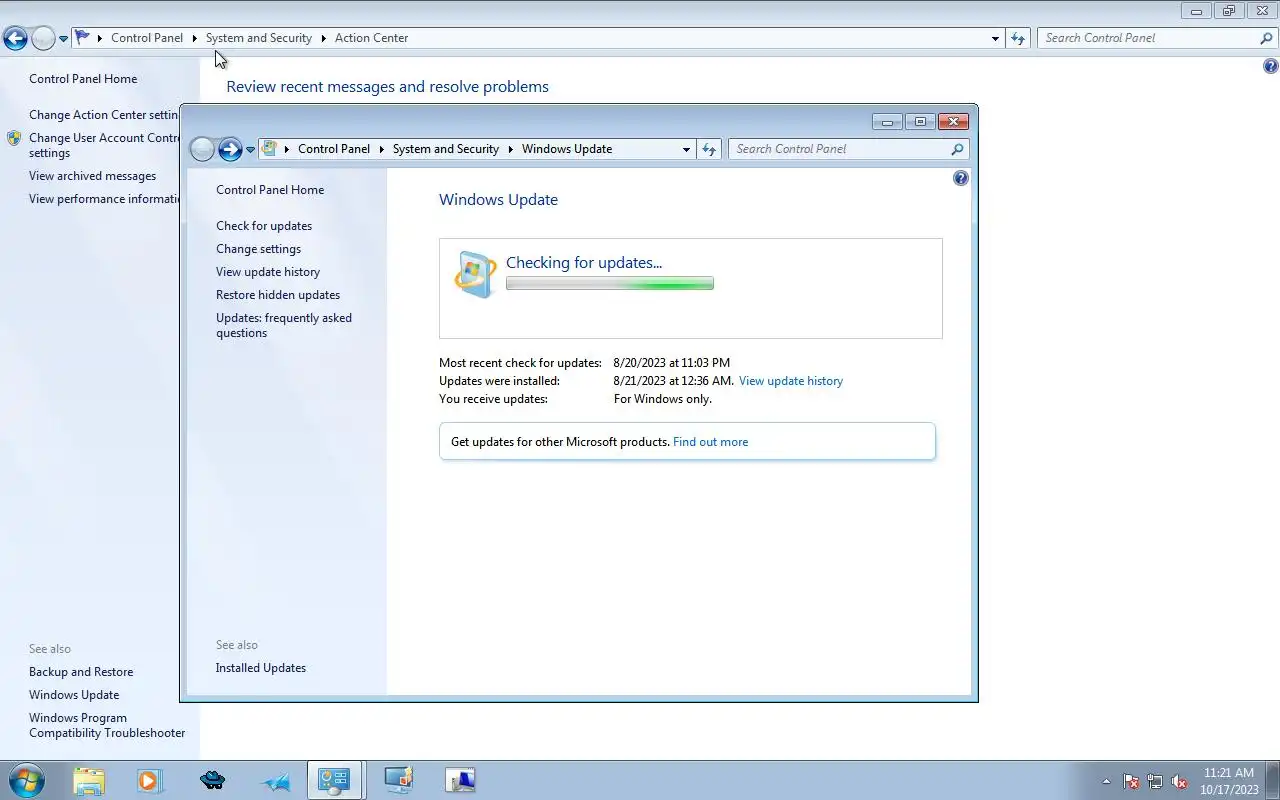Click View update history next to install date

click(791, 381)
